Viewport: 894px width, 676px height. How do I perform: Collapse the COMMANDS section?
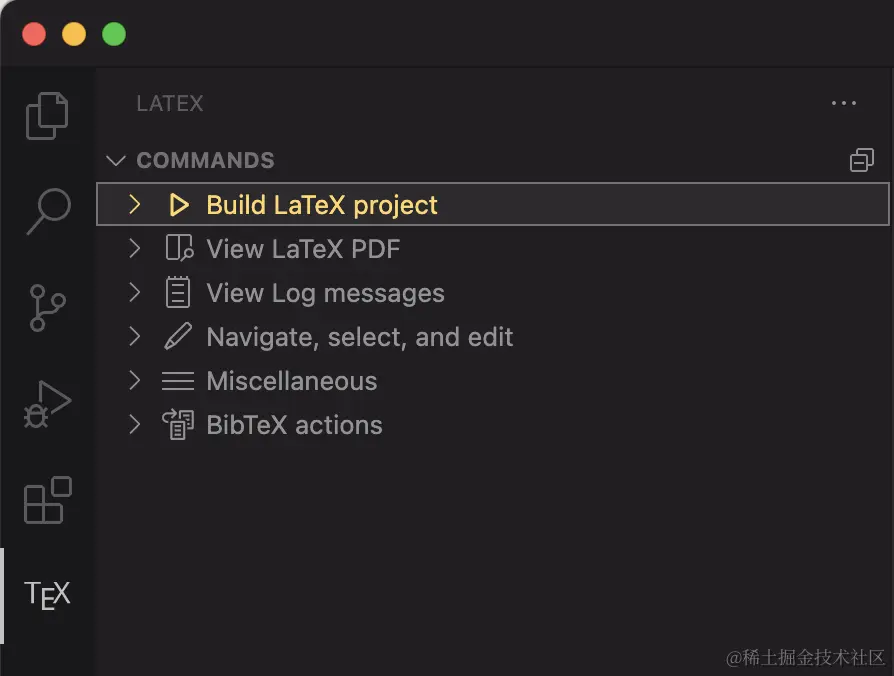(x=115, y=160)
